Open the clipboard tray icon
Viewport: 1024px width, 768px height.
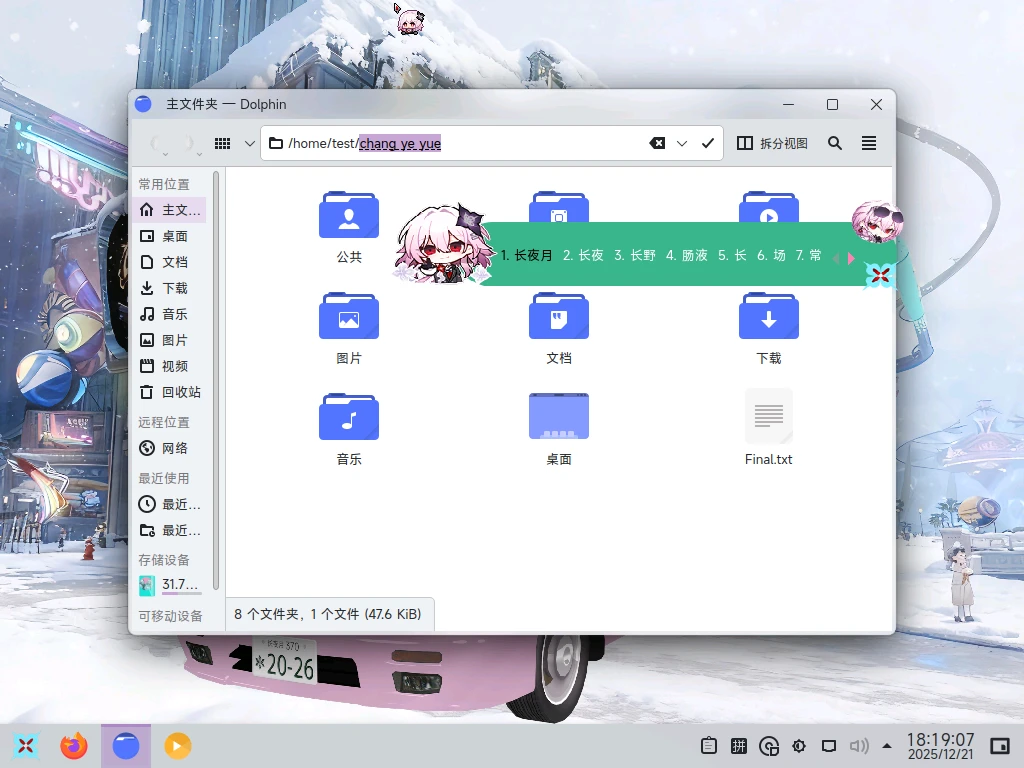tap(709, 745)
